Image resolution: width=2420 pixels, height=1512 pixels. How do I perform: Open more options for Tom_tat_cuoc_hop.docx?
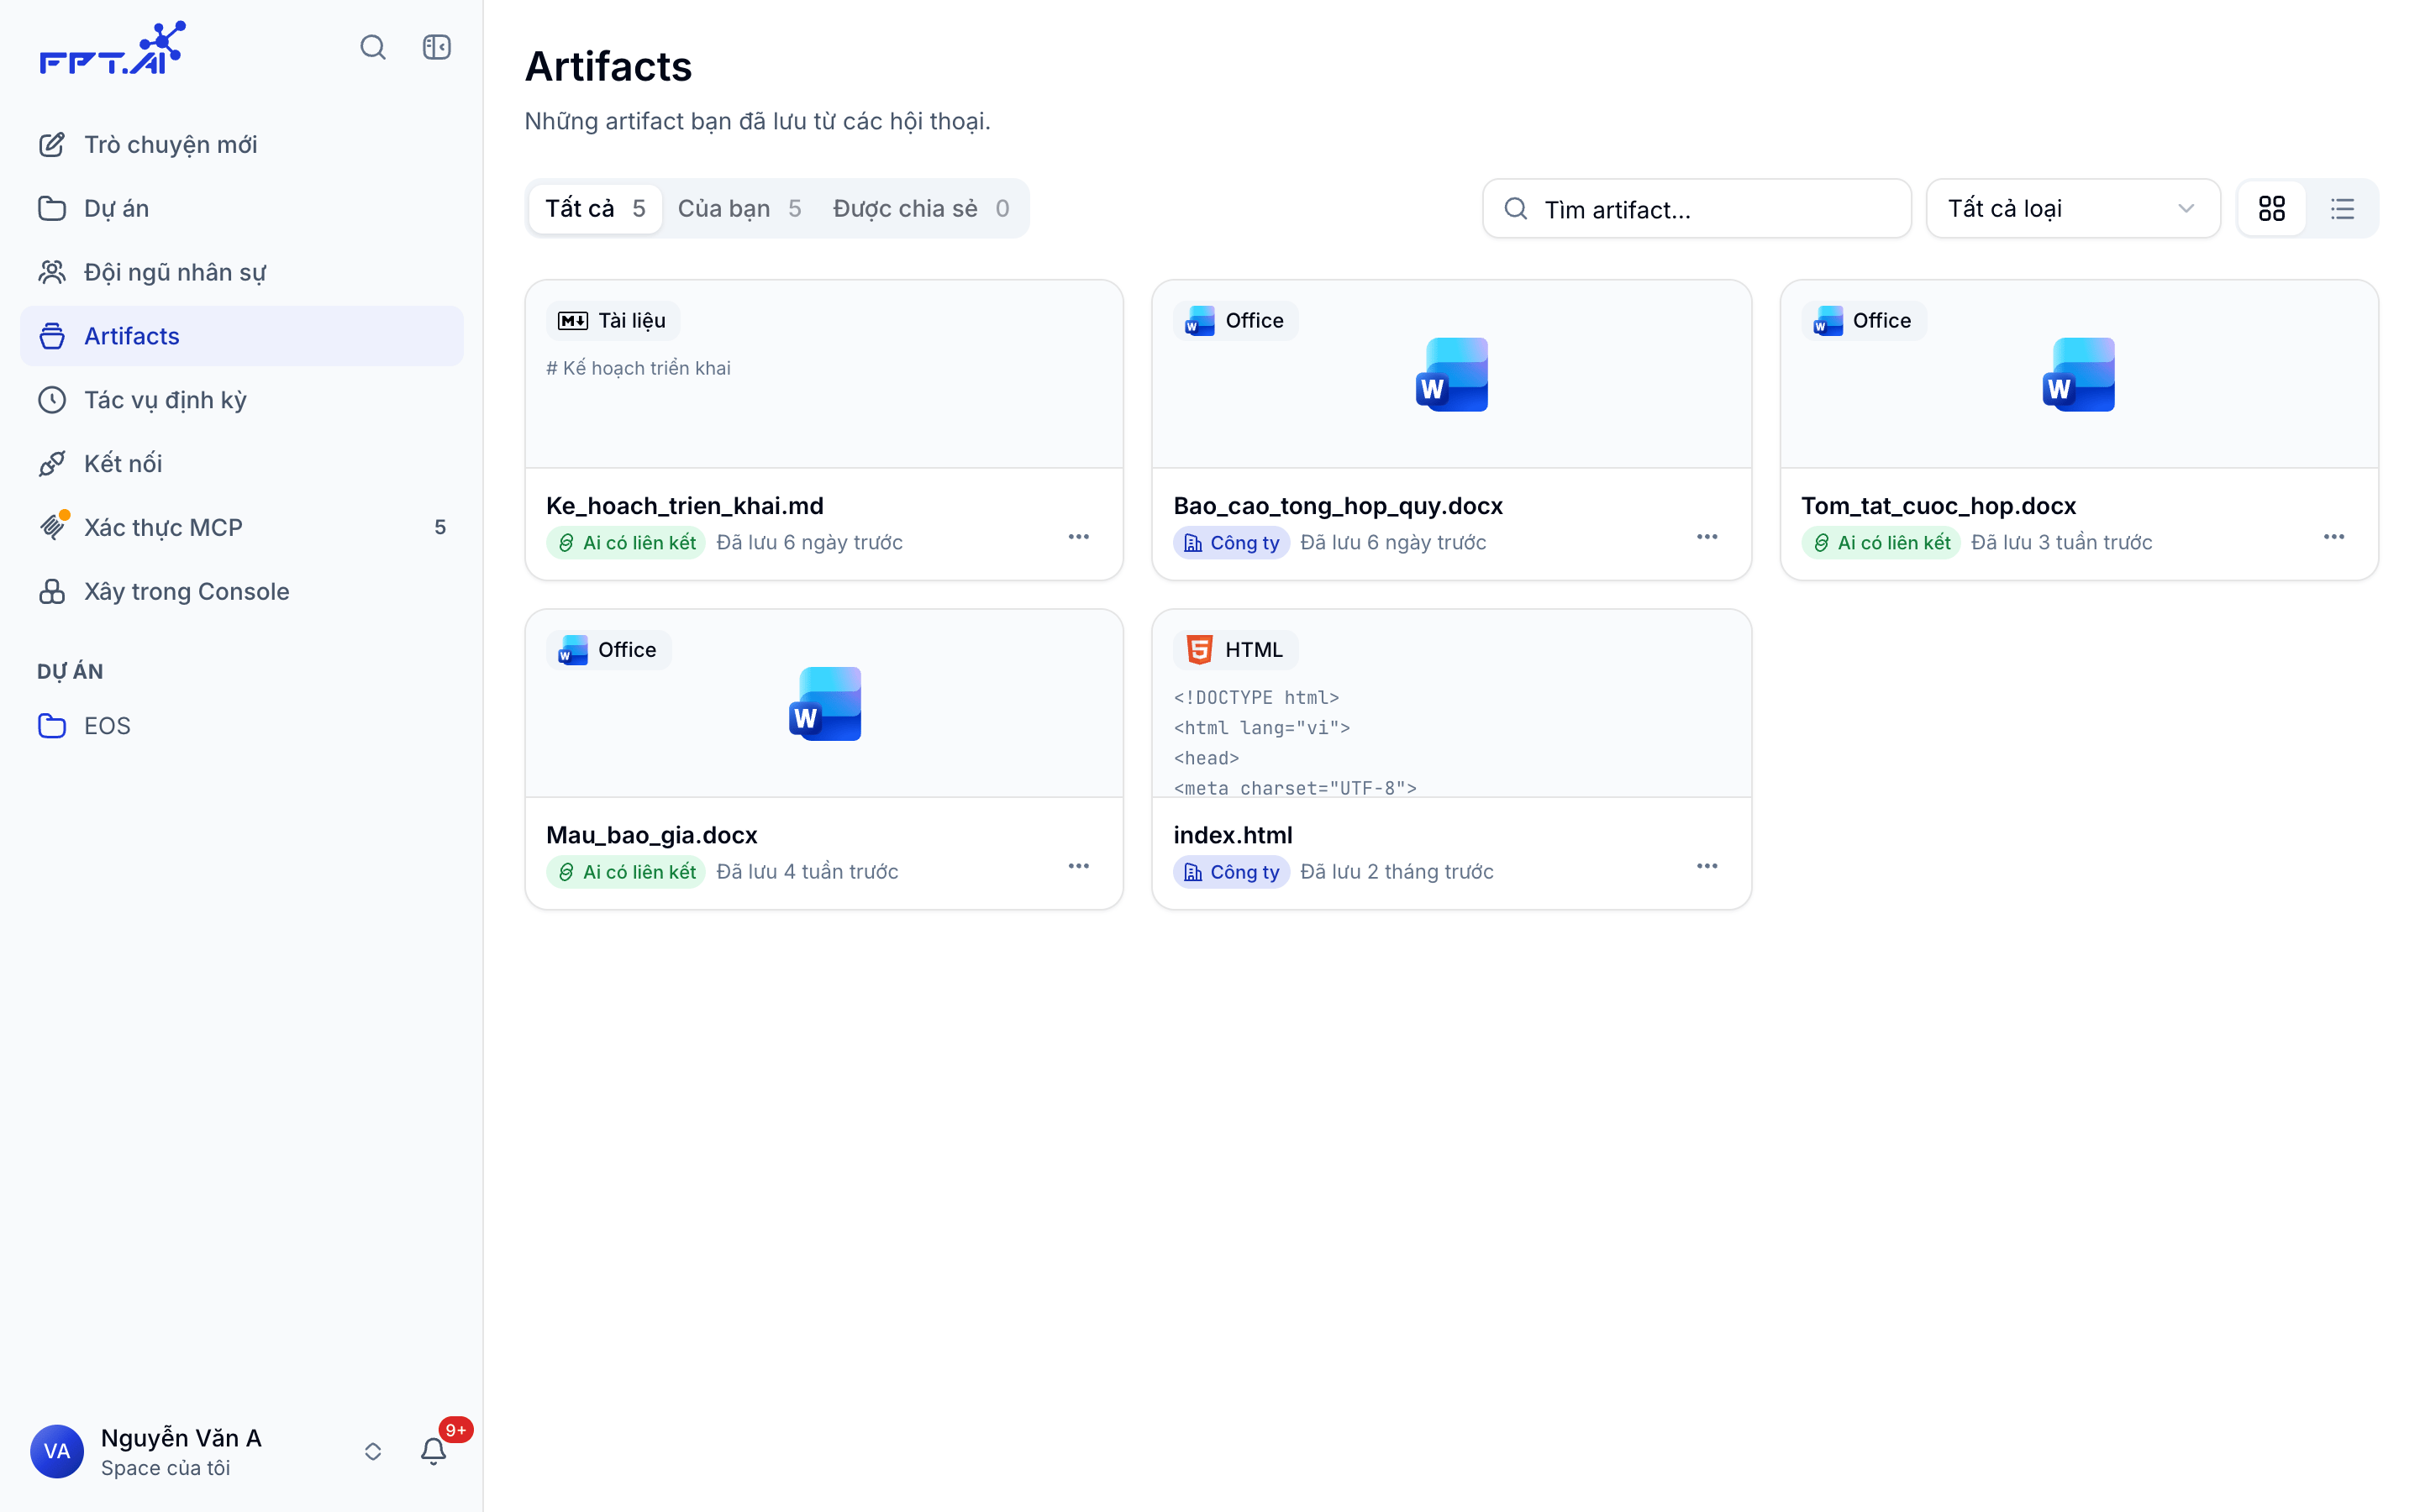point(2333,537)
